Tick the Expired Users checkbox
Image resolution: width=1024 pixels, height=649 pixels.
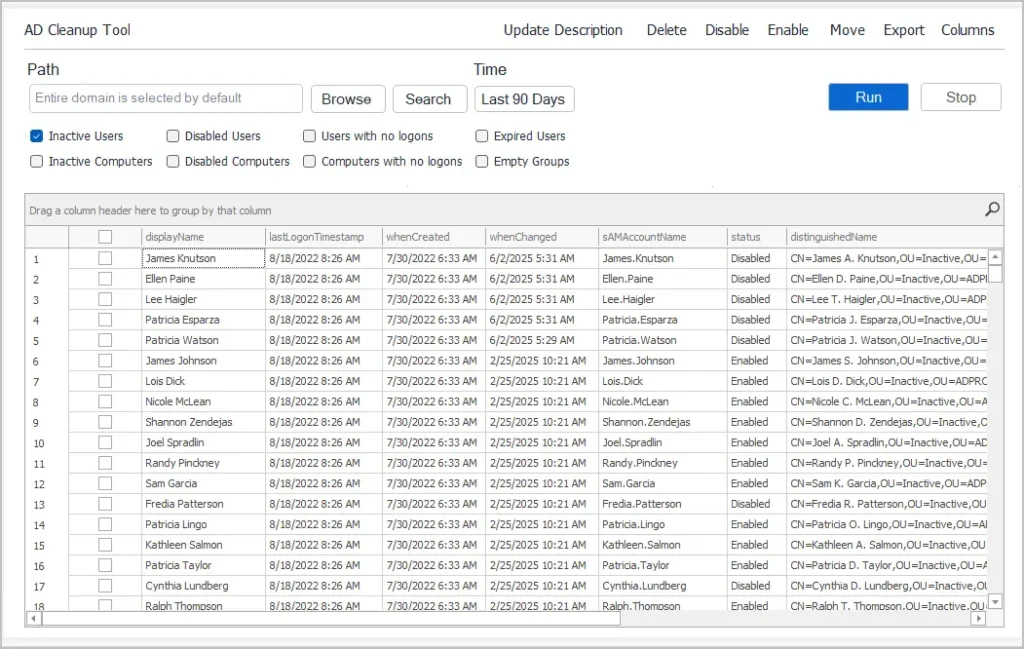481,136
